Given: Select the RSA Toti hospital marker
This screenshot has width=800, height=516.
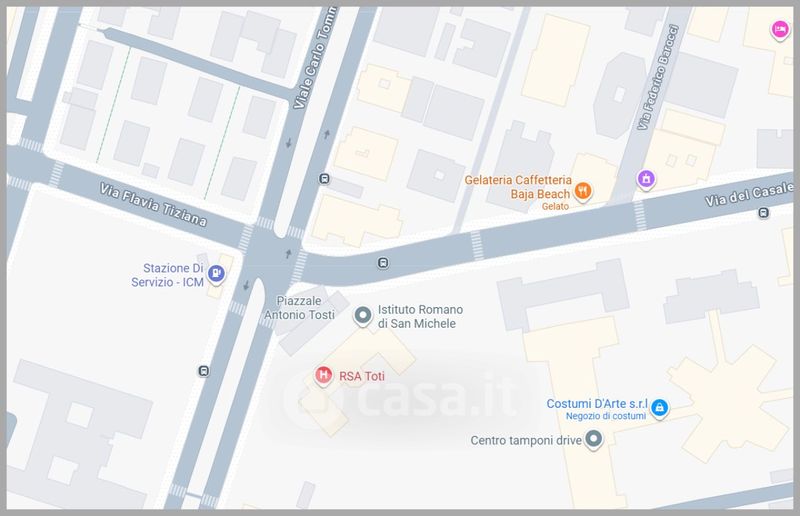Looking at the screenshot, I should click(323, 376).
